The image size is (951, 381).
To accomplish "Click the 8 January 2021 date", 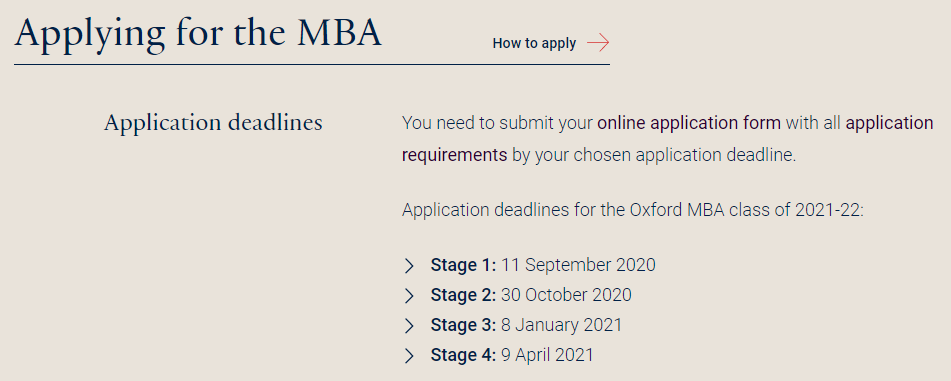I will [x=562, y=325].
